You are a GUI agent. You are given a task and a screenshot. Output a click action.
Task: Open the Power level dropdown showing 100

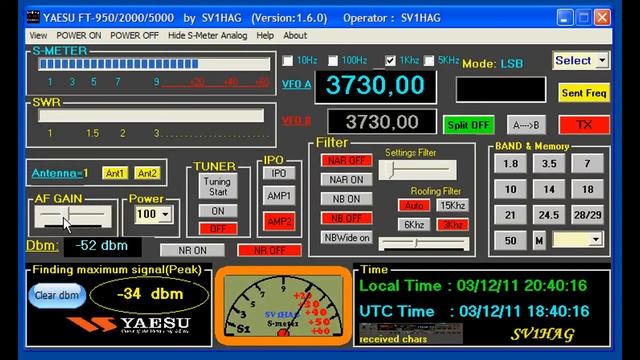click(165, 214)
